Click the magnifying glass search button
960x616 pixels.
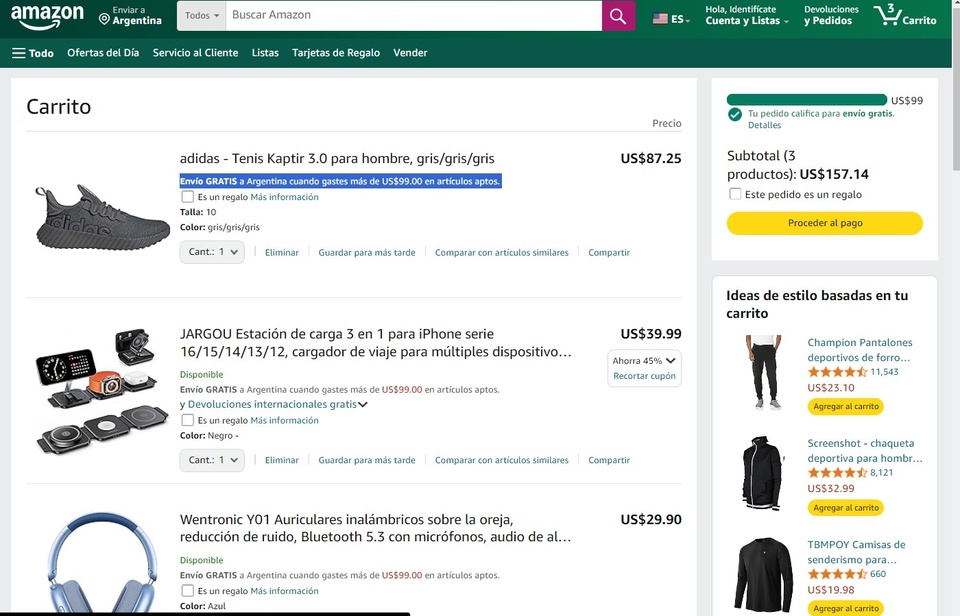point(618,16)
